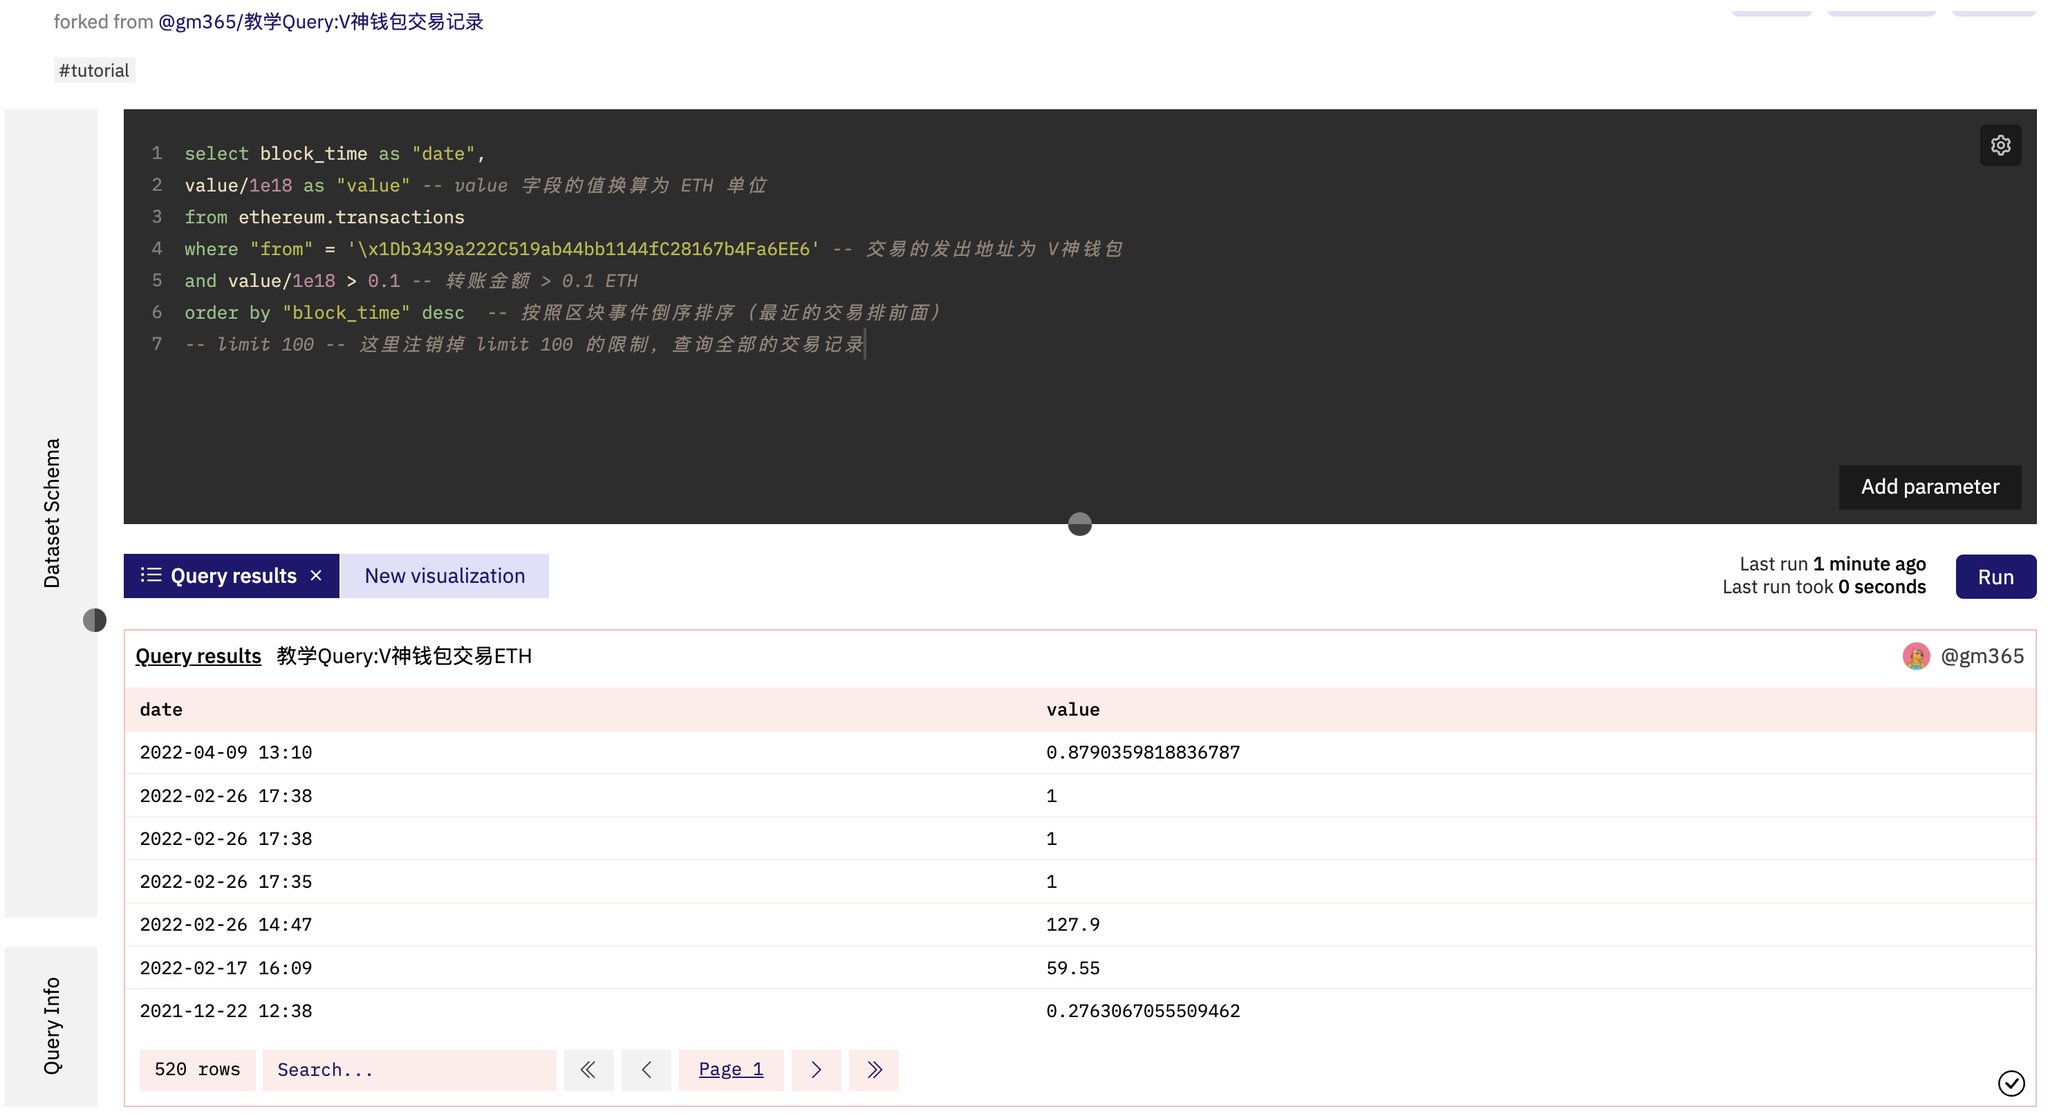Screen dimensions: 2048x1116
Task: Click the results Search field
Action: pos(408,1070)
